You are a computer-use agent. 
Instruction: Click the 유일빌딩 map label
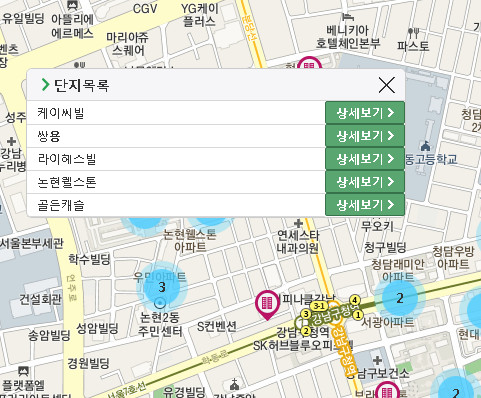(x=23, y=18)
